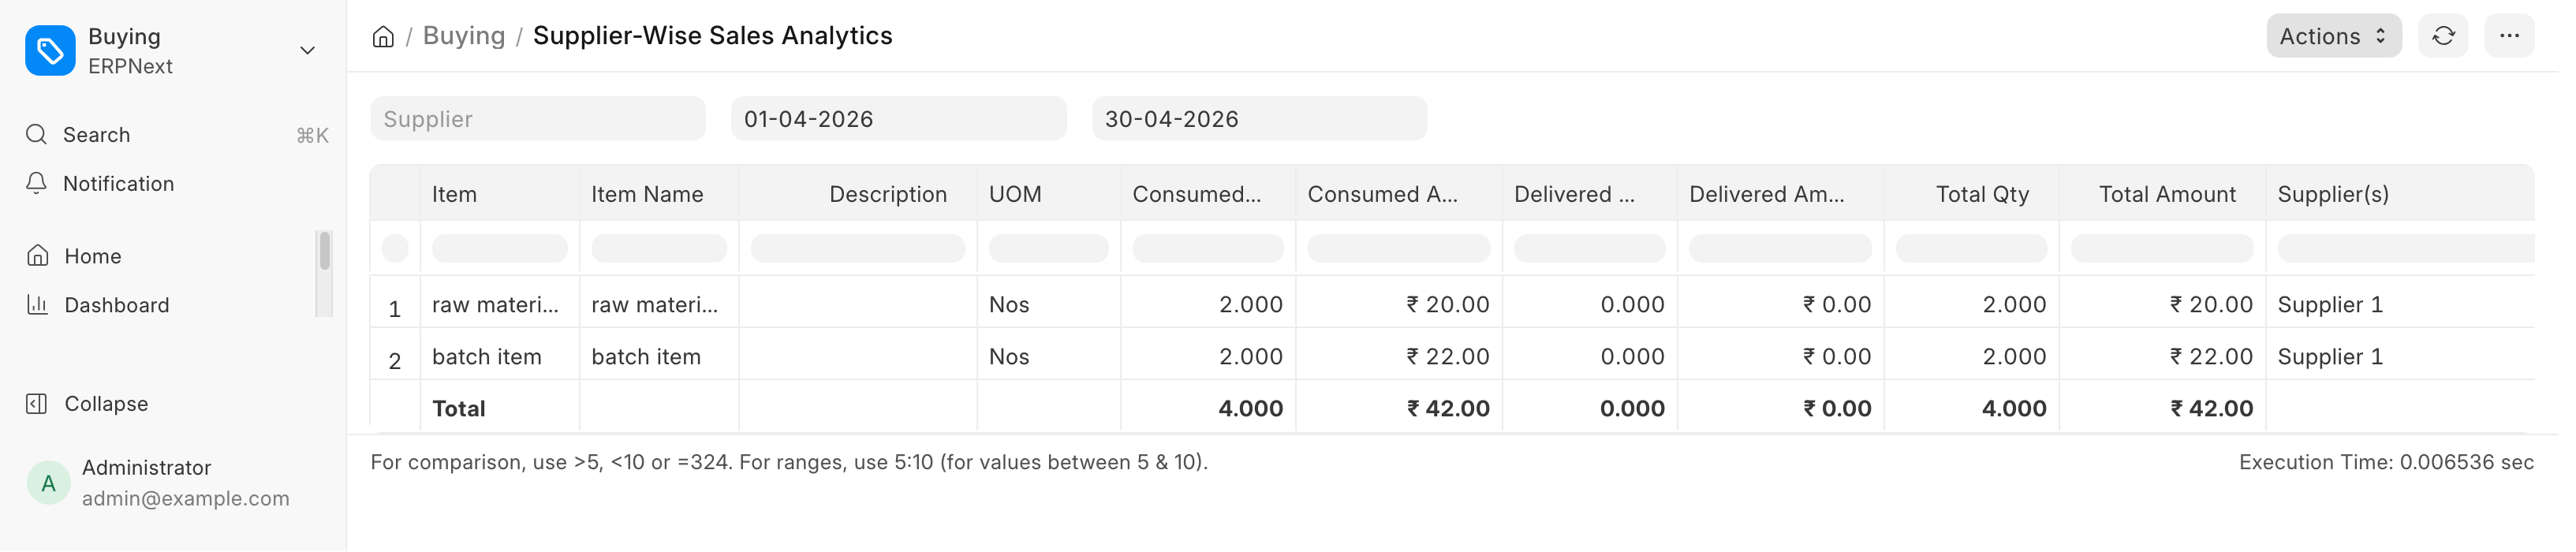The image size is (2576, 552).
Task: Click the Item column header
Action: point(454,194)
